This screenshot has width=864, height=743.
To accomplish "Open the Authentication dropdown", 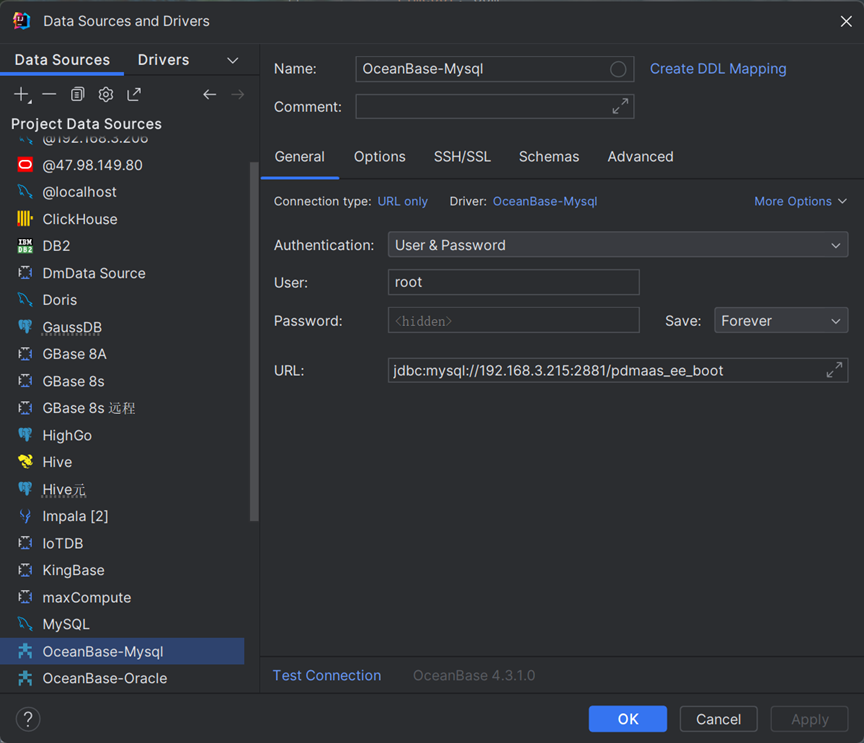I will [x=617, y=245].
